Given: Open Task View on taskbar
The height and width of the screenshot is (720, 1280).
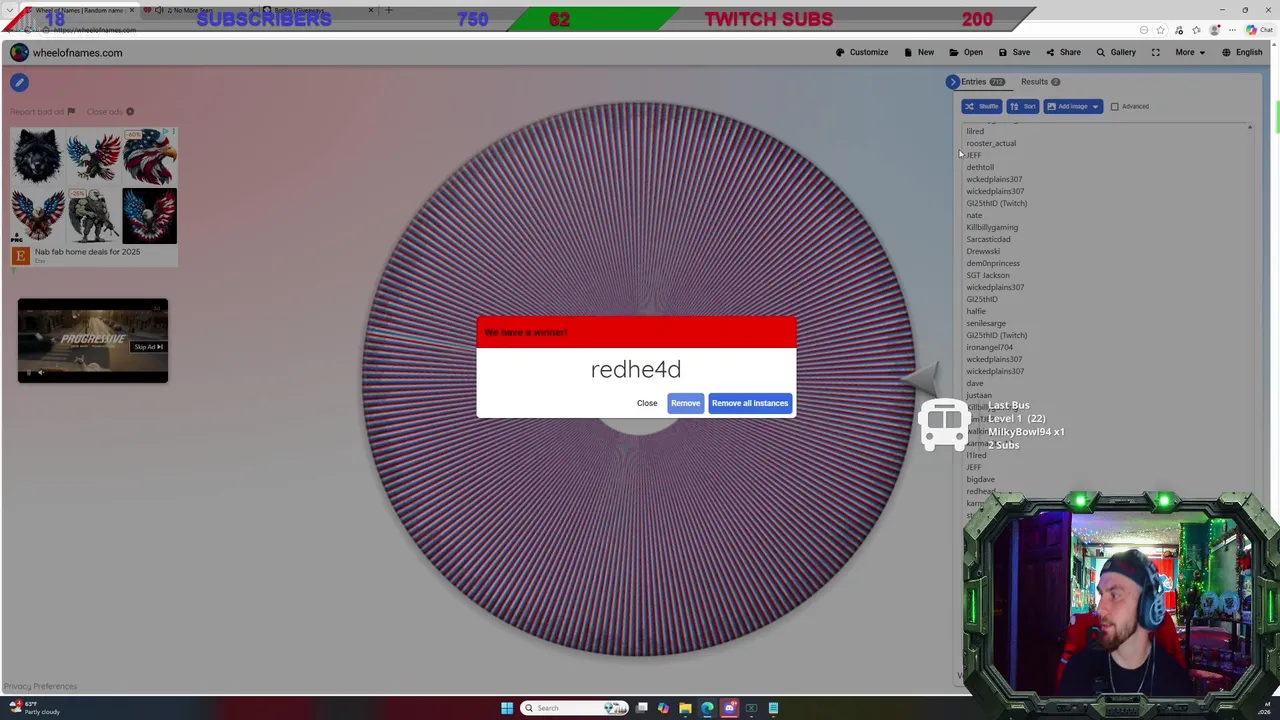Looking at the screenshot, I should [x=642, y=708].
